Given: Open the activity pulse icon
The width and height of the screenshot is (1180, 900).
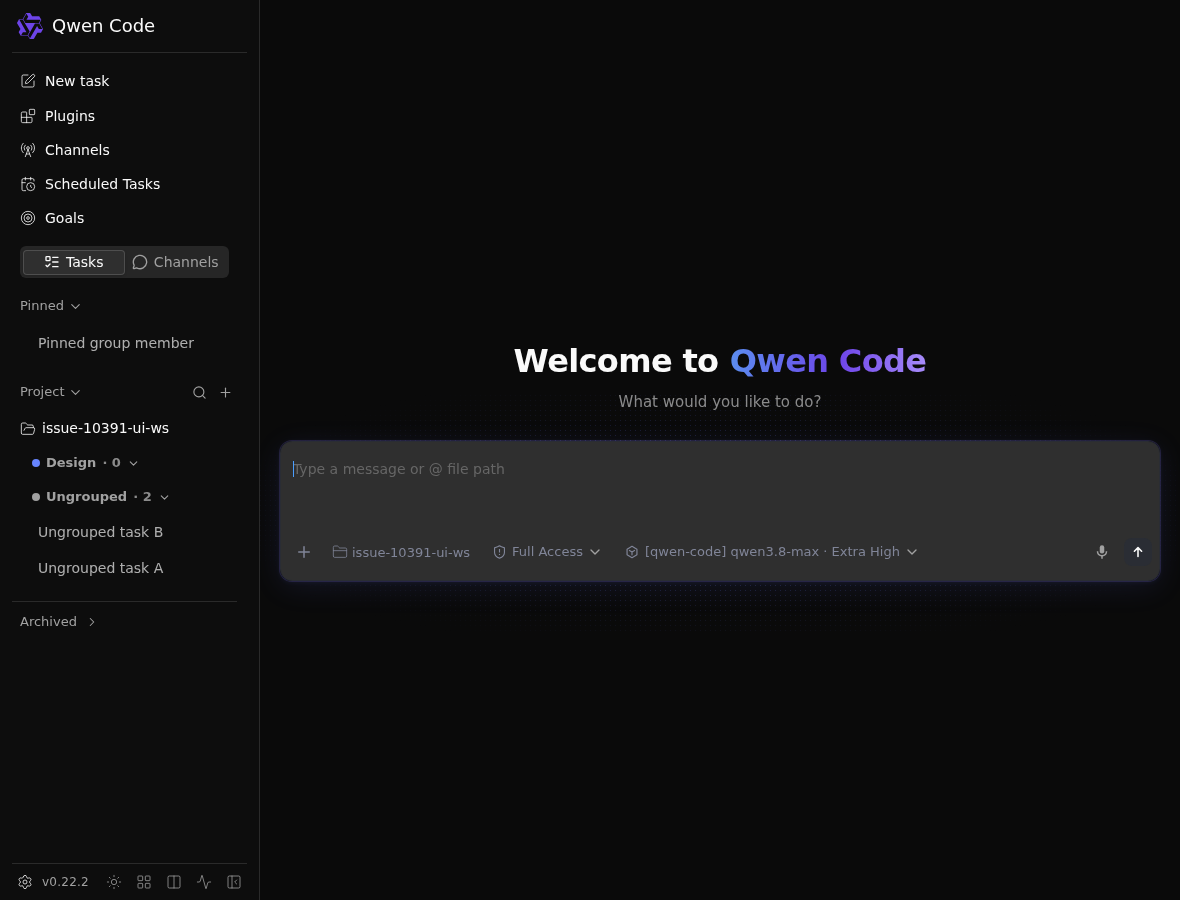Looking at the screenshot, I should point(204,882).
